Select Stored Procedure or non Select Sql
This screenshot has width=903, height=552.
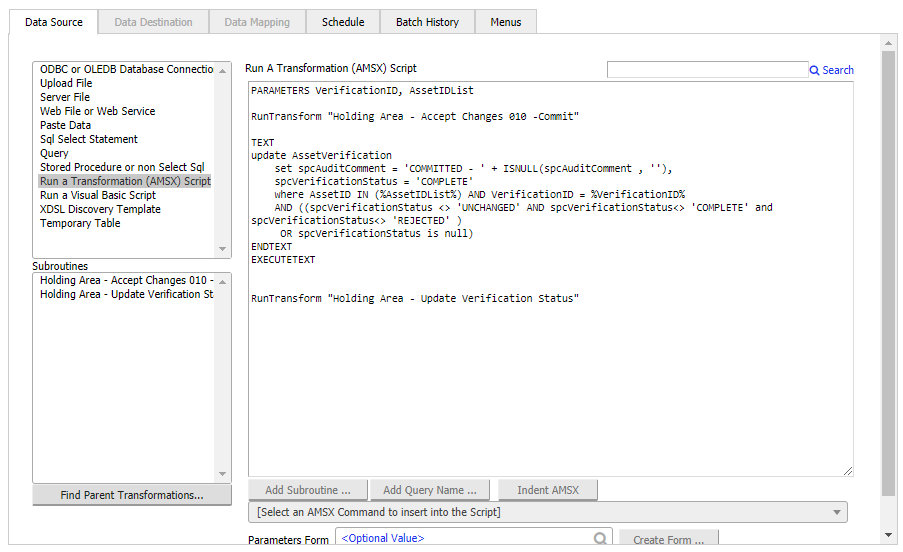click(122, 167)
